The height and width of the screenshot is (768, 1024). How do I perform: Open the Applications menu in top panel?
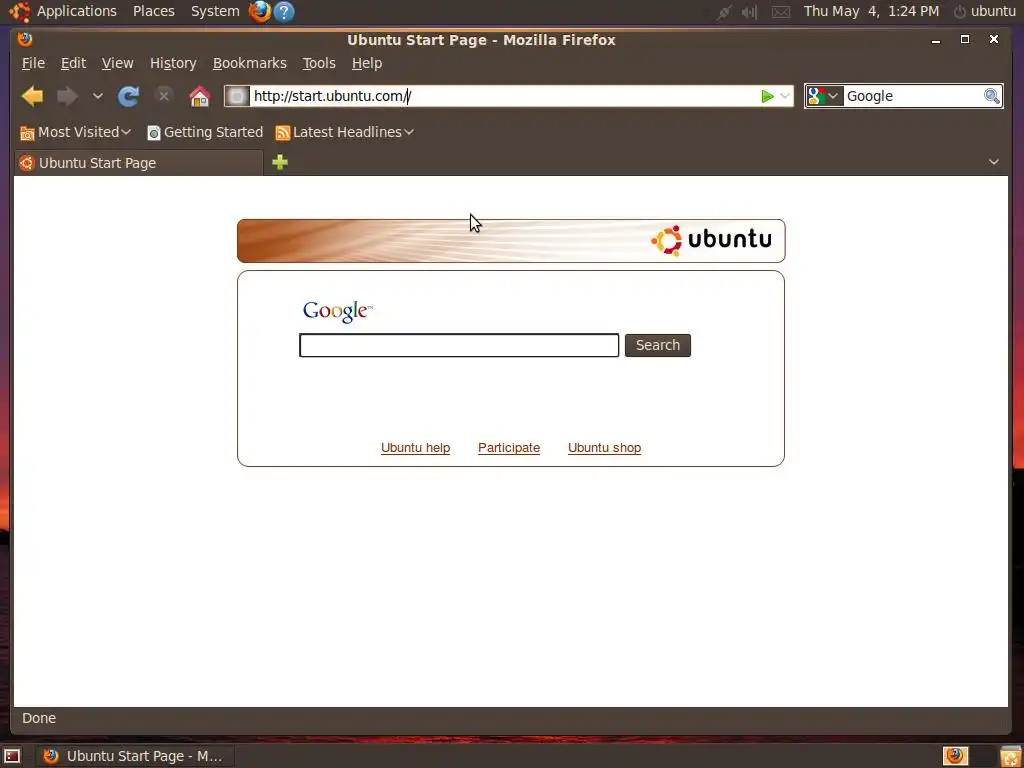76,11
